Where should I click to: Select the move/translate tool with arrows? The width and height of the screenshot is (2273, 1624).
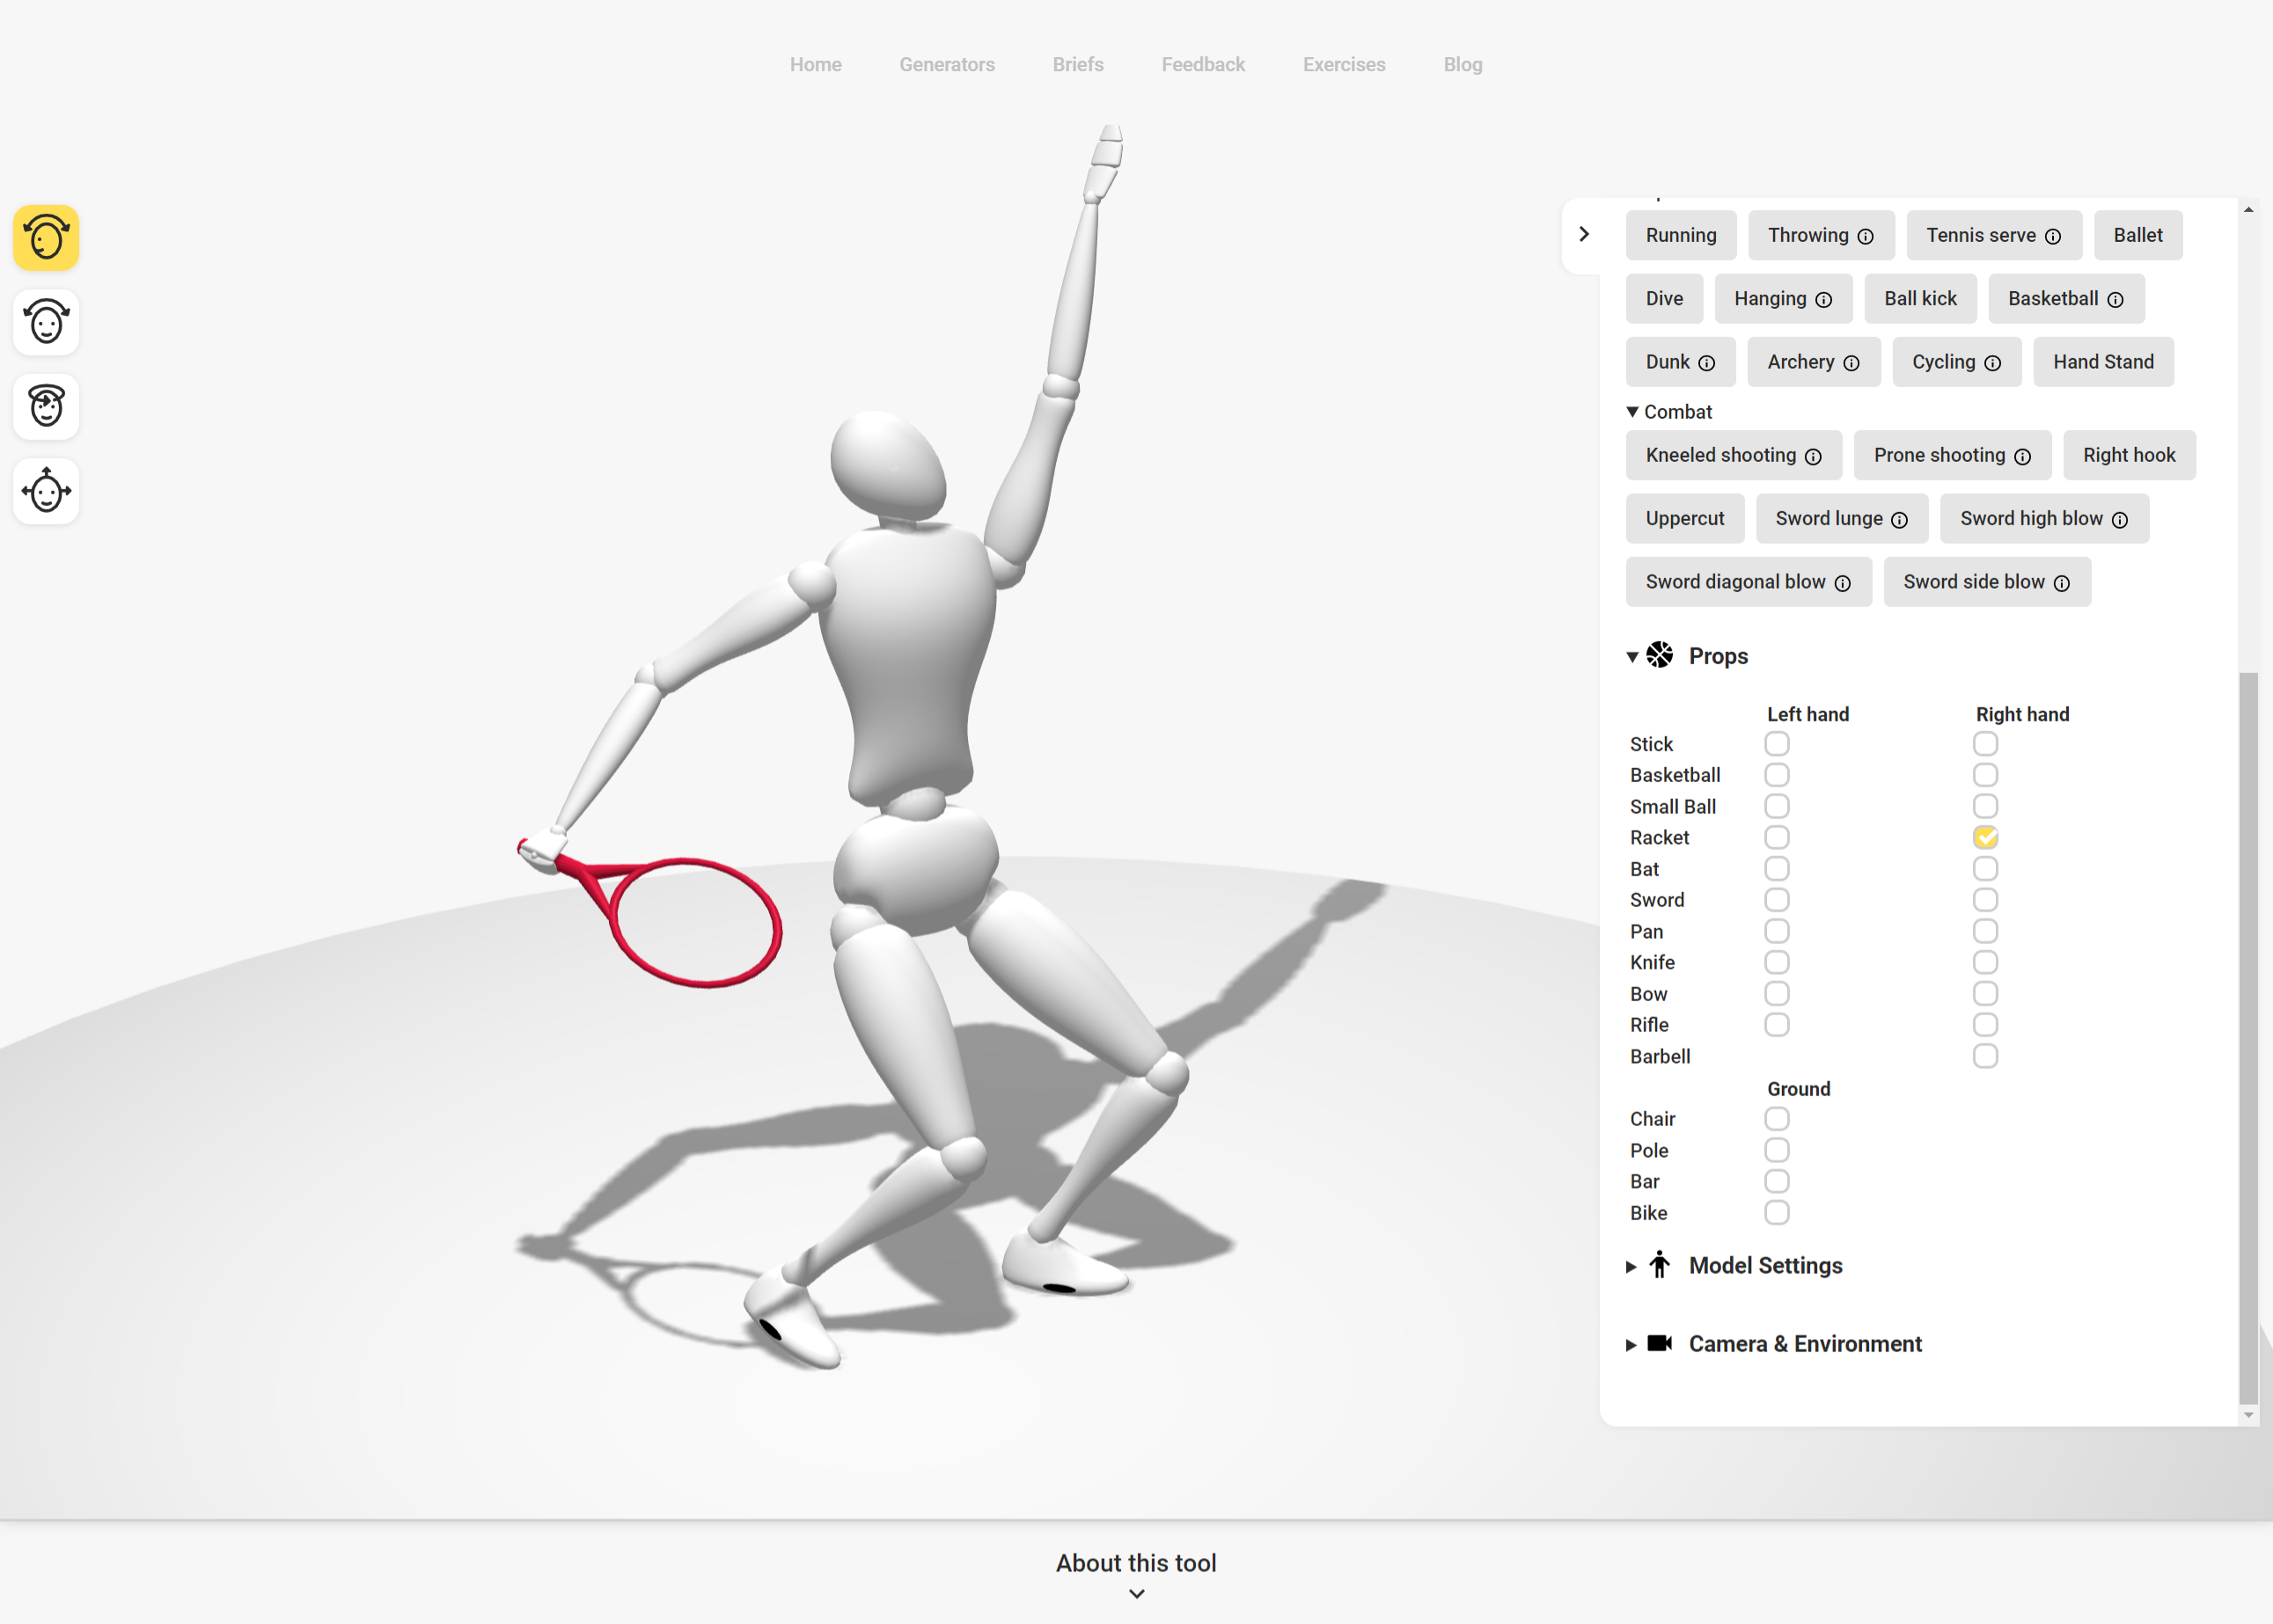pyautogui.click(x=46, y=491)
